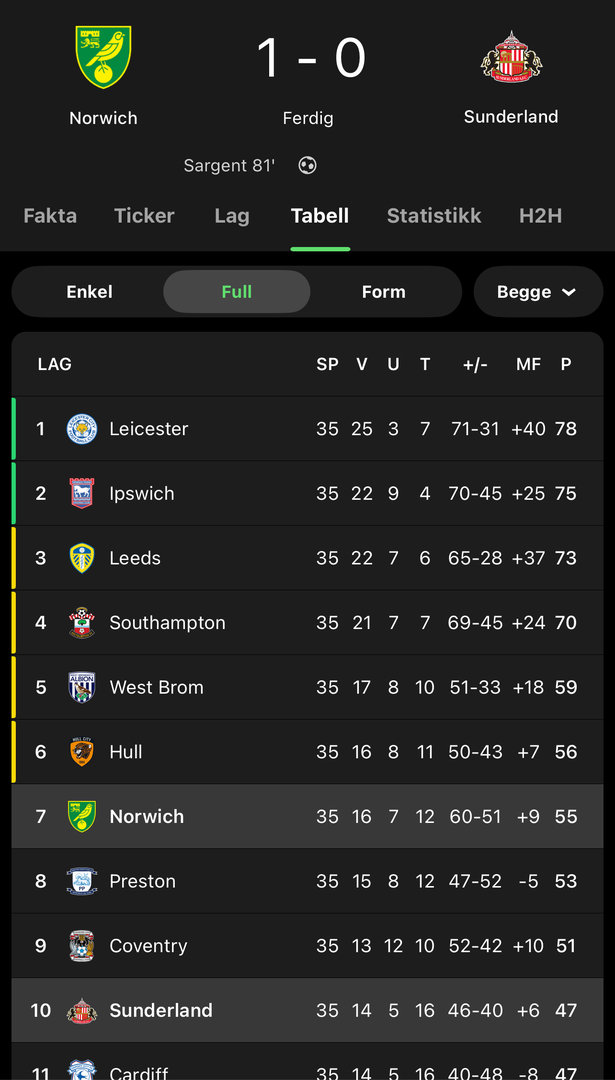The image size is (615, 1080).
Task: Click the P points column header
Action: 566,364
